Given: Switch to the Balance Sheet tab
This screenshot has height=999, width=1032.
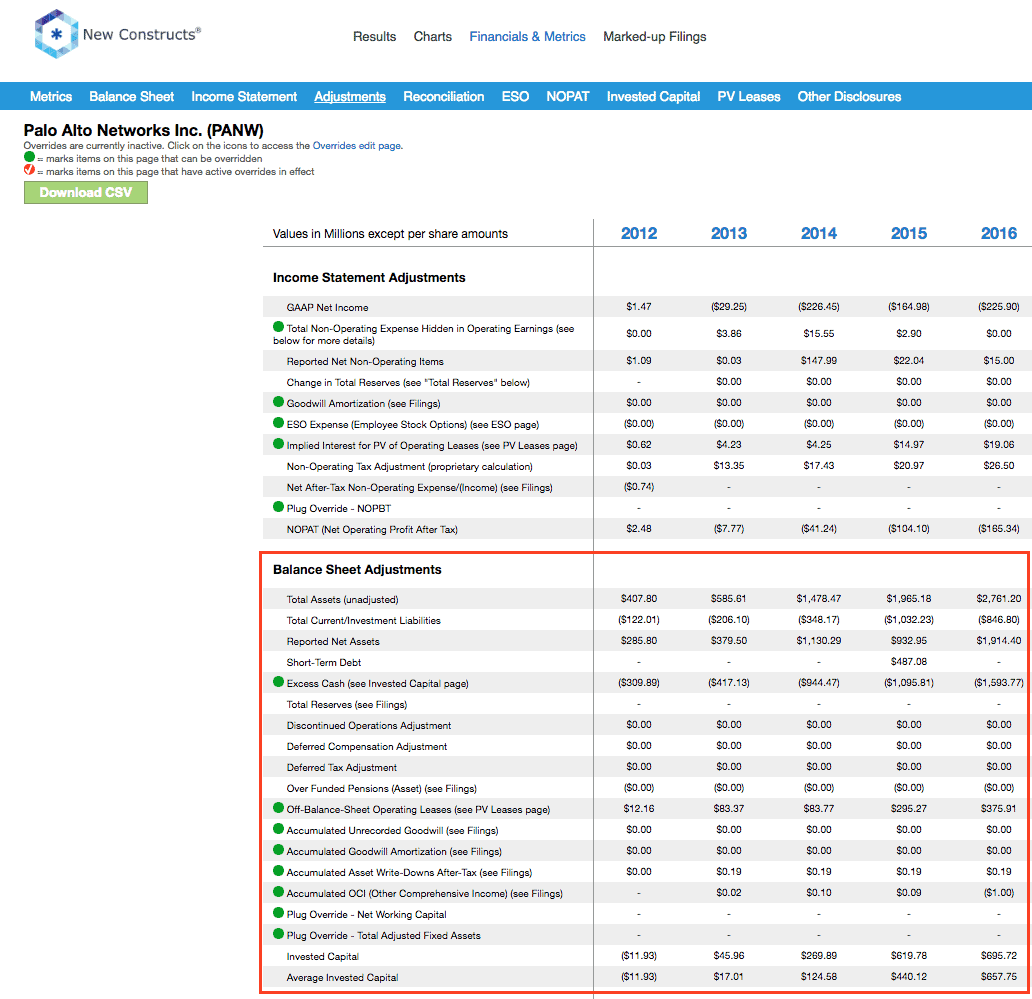Looking at the screenshot, I should [x=132, y=97].
